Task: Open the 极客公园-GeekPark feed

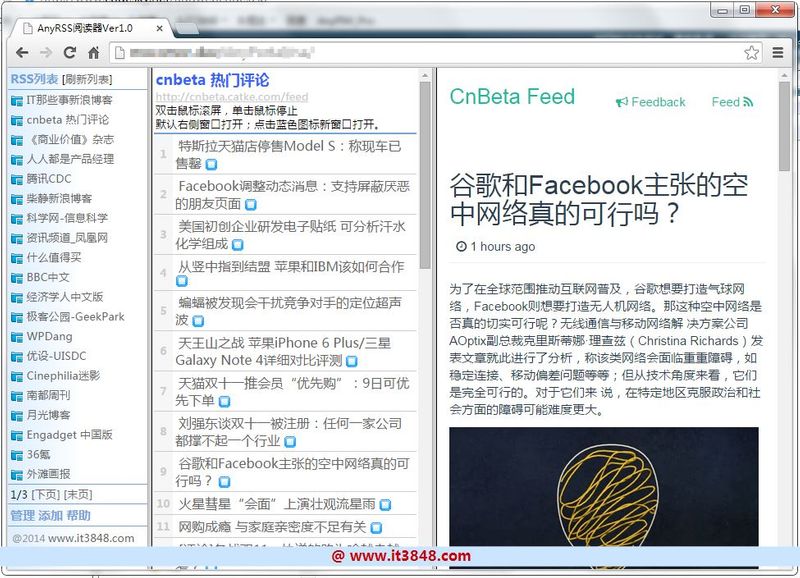Action: [x=76, y=317]
